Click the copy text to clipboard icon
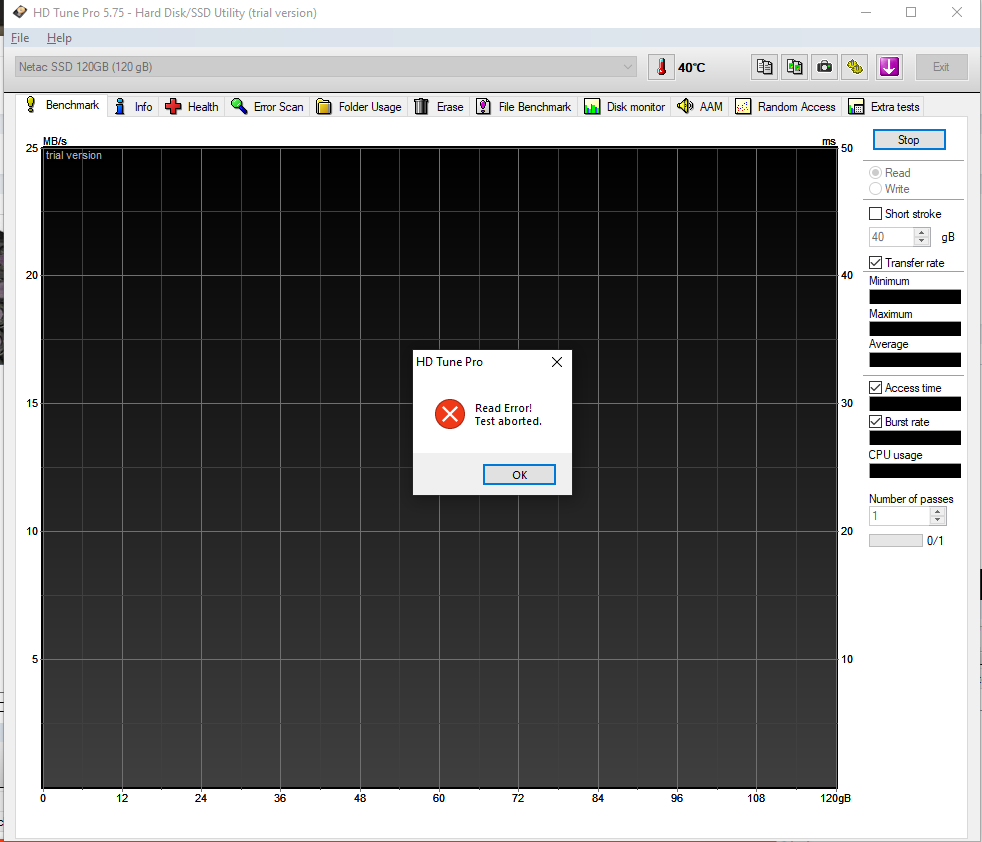 click(764, 67)
